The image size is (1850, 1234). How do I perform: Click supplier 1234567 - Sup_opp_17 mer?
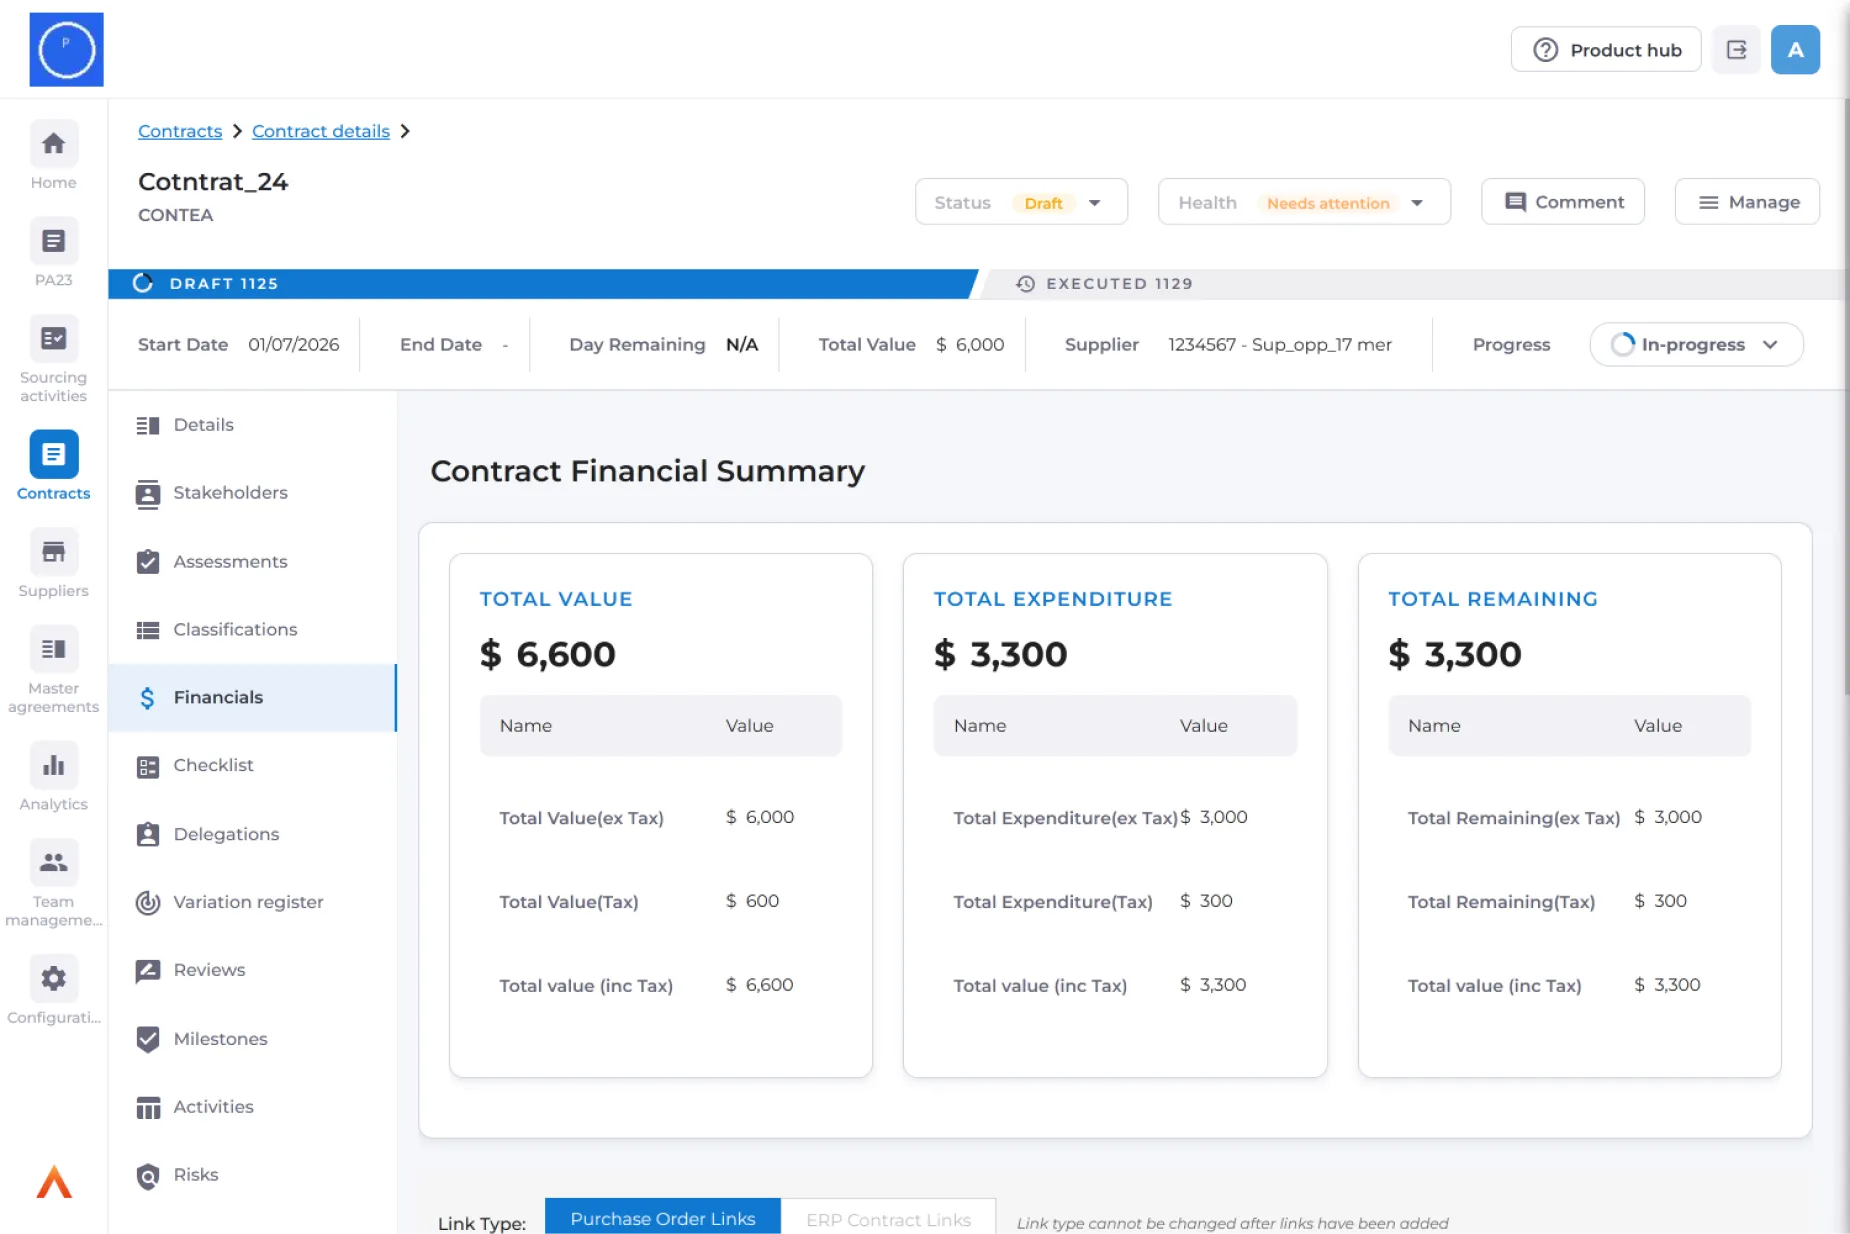click(x=1280, y=344)
